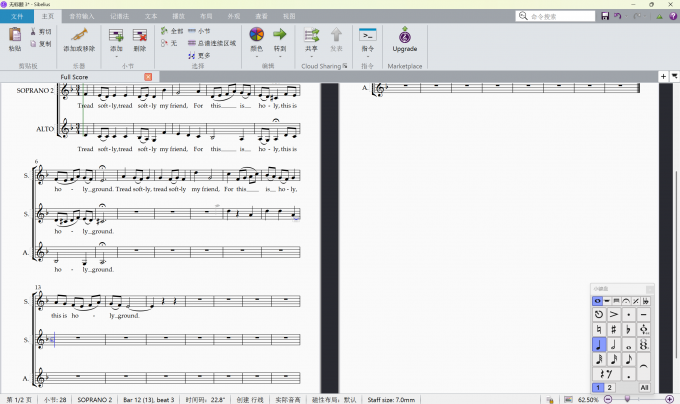Click the Undo arrow icon
Screen dimensions: 680x404
click(x=618, y=16)
